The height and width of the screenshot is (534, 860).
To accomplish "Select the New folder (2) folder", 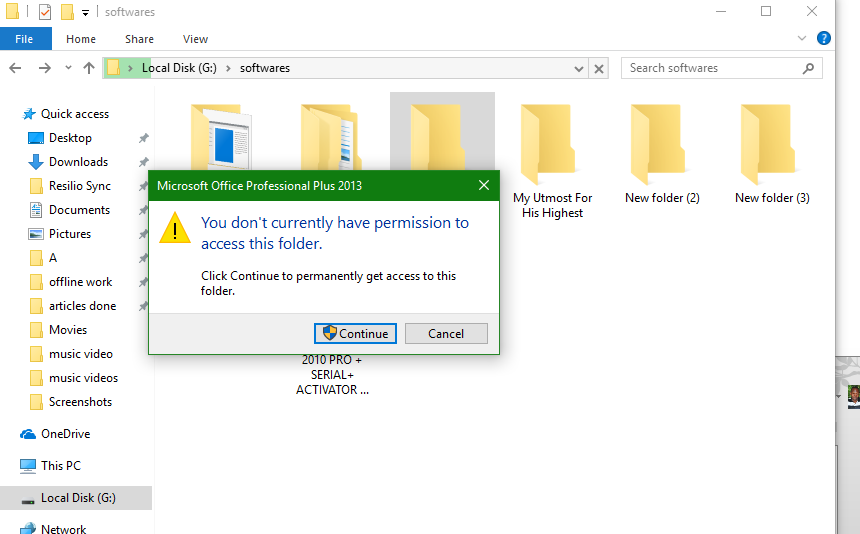I will (662, 154).
